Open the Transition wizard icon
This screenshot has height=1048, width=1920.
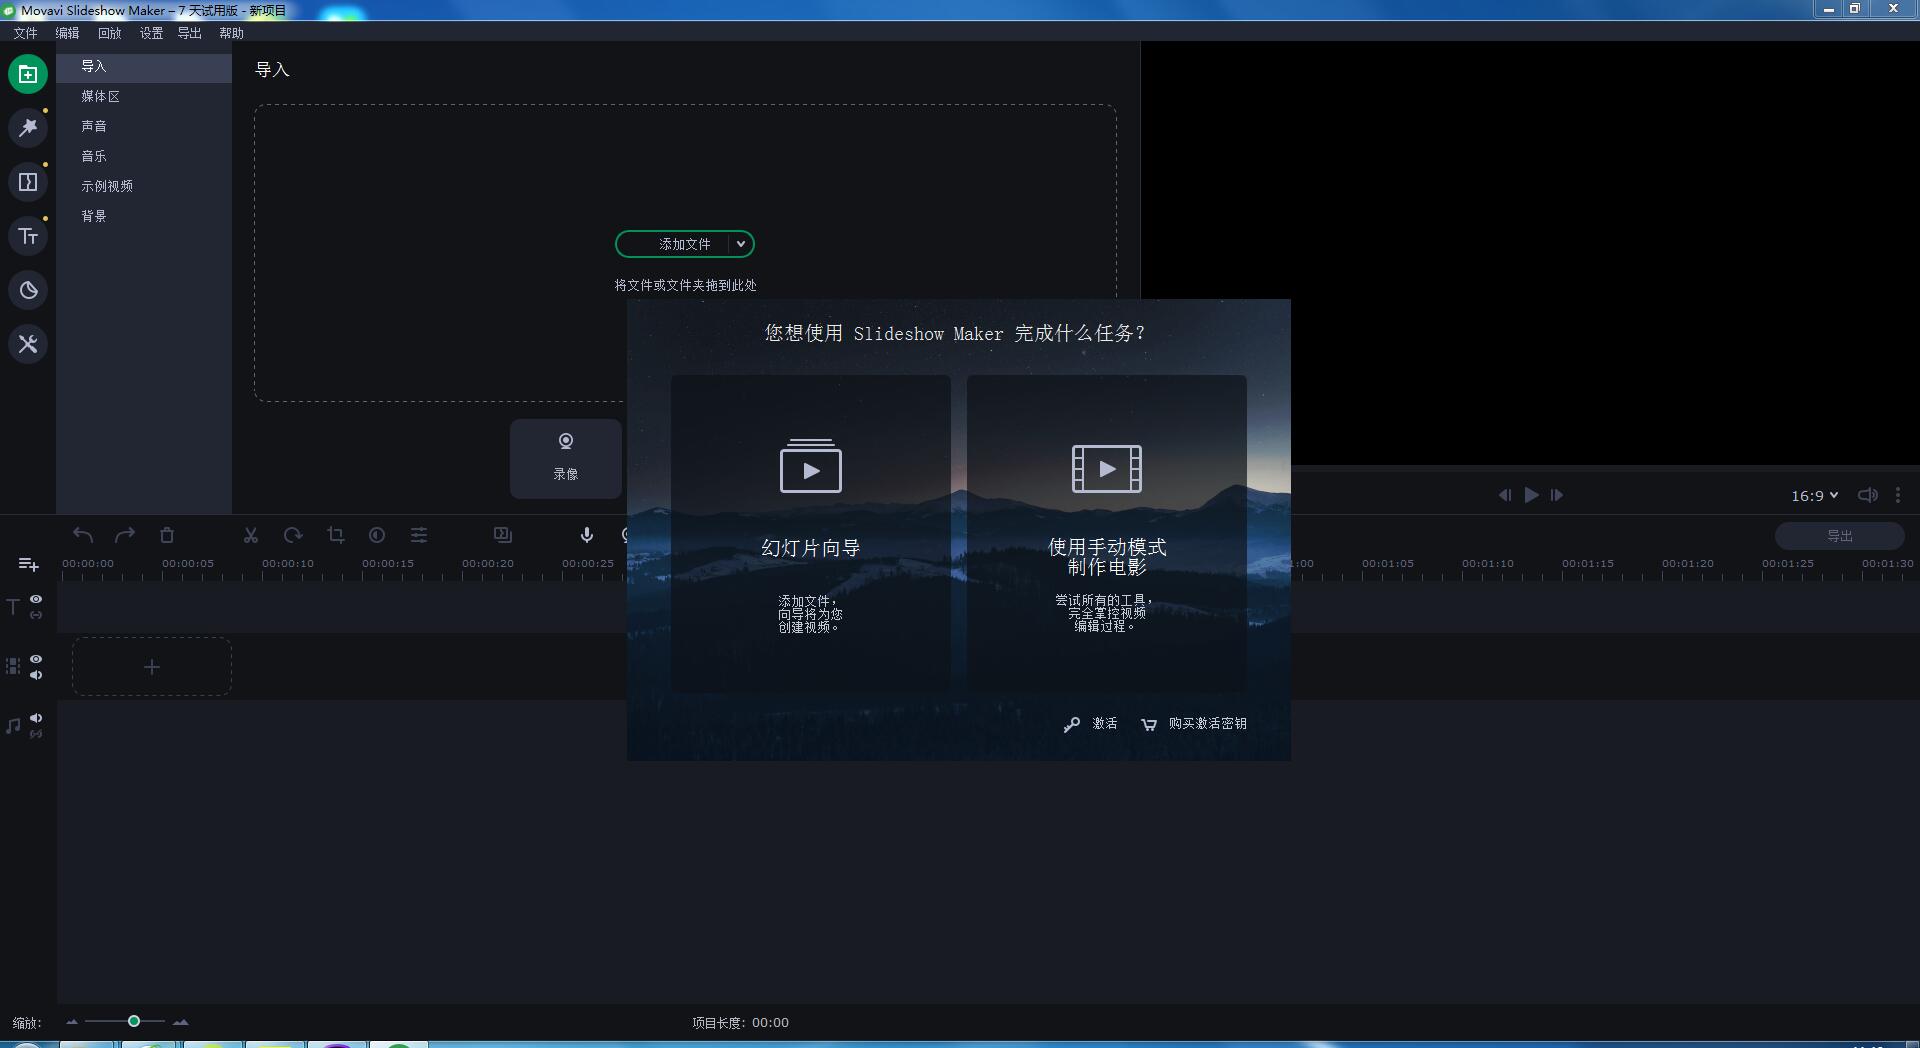503,535
